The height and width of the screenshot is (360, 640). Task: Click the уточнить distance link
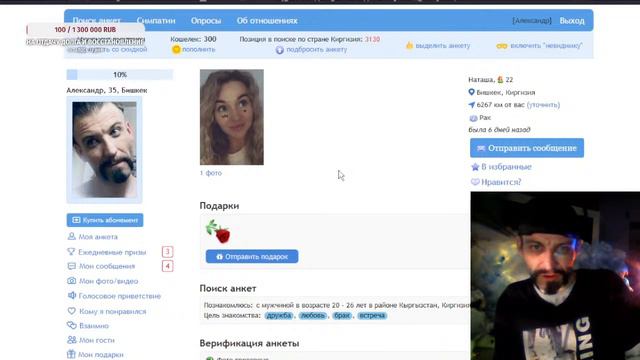[543, 105]
